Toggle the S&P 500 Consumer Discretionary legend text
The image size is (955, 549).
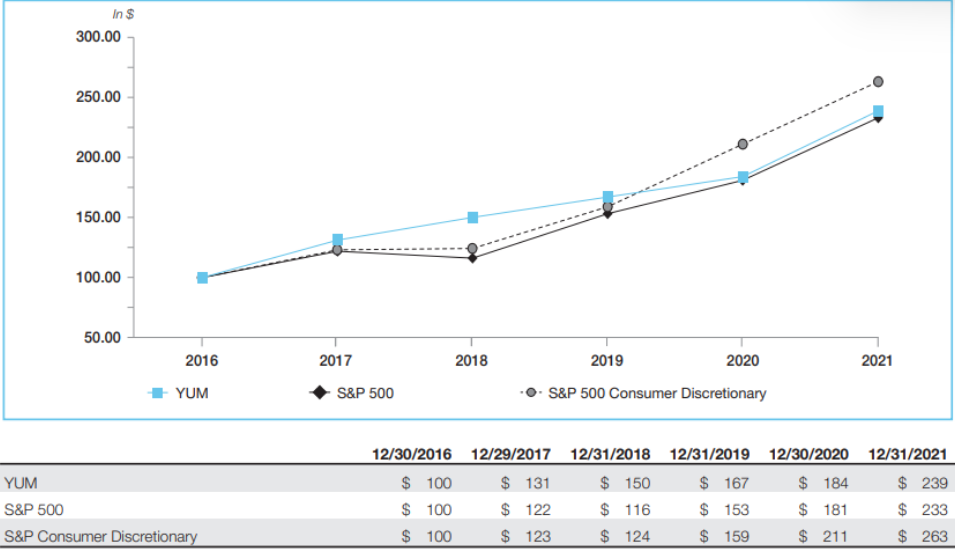point(657,393)
